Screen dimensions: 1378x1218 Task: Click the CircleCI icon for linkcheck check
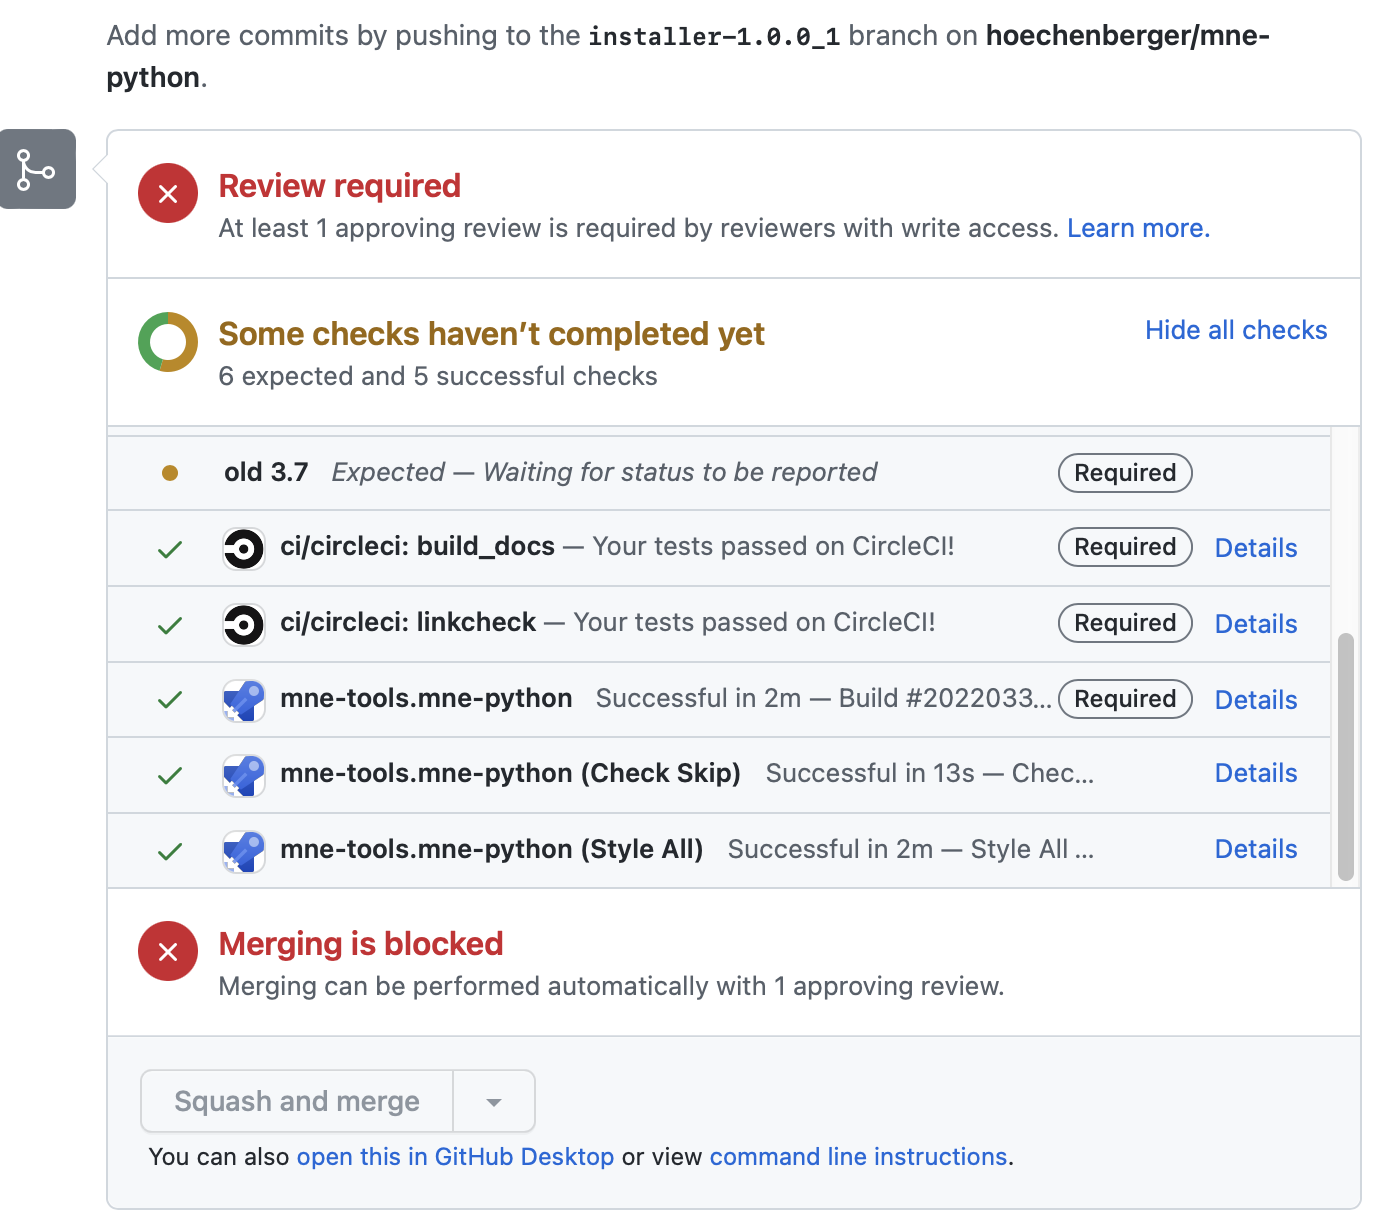click(243, 624)
